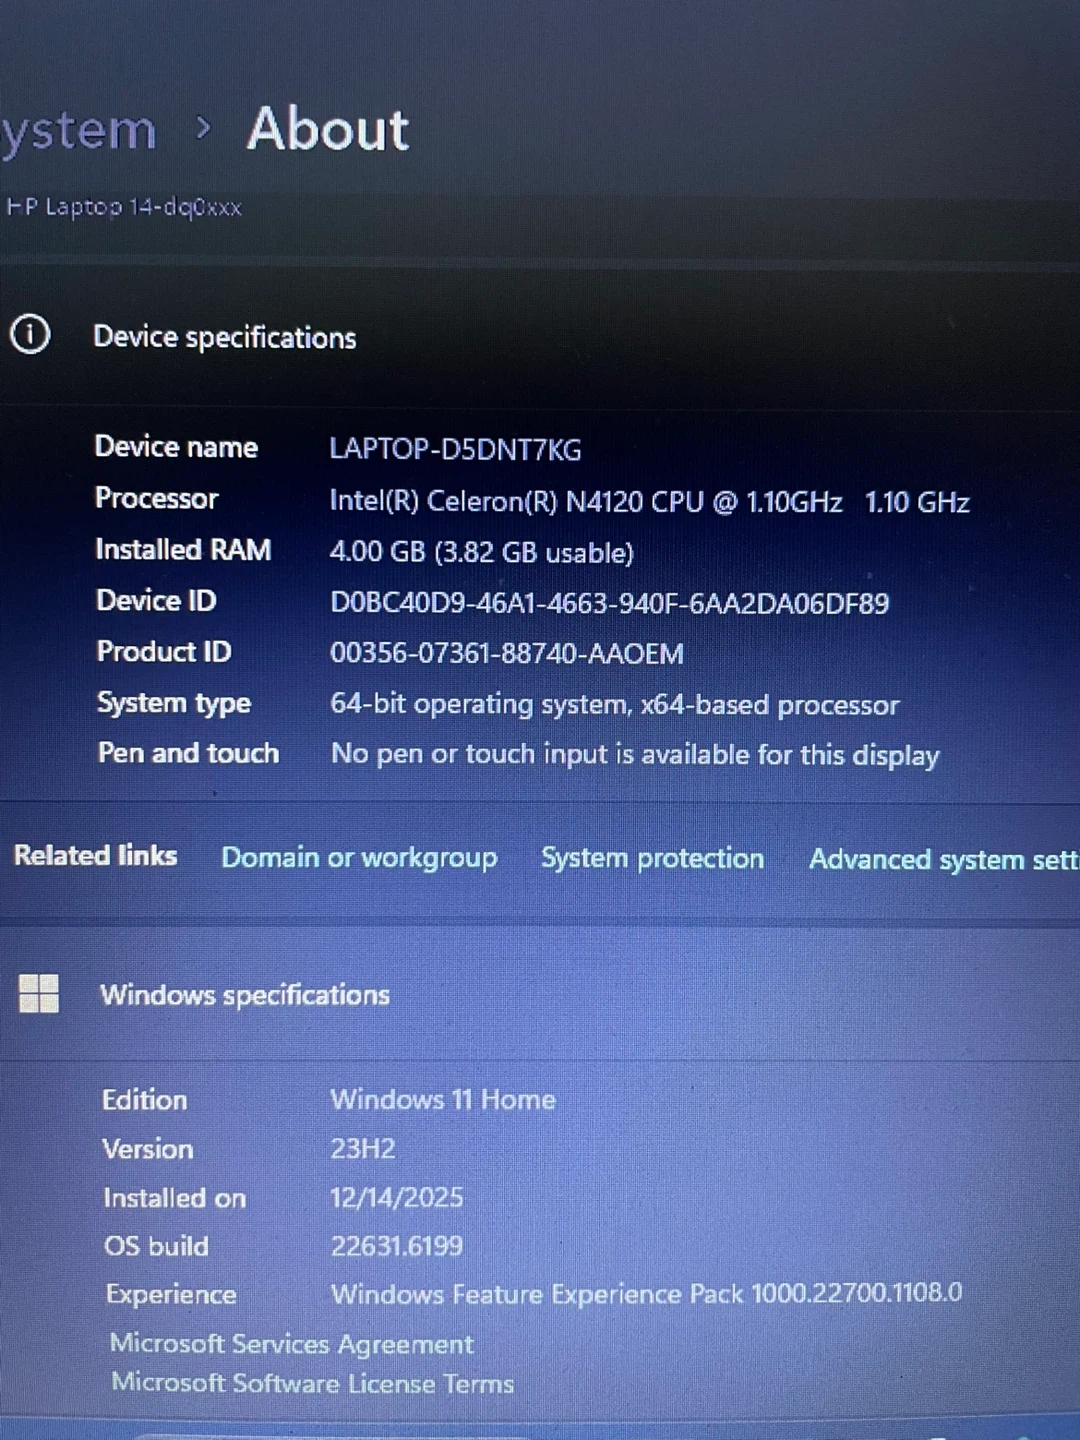Viewport: 1080px width, 1440px height.
Task: Open the Domain or workgroup link
Action: pos(359,858)
